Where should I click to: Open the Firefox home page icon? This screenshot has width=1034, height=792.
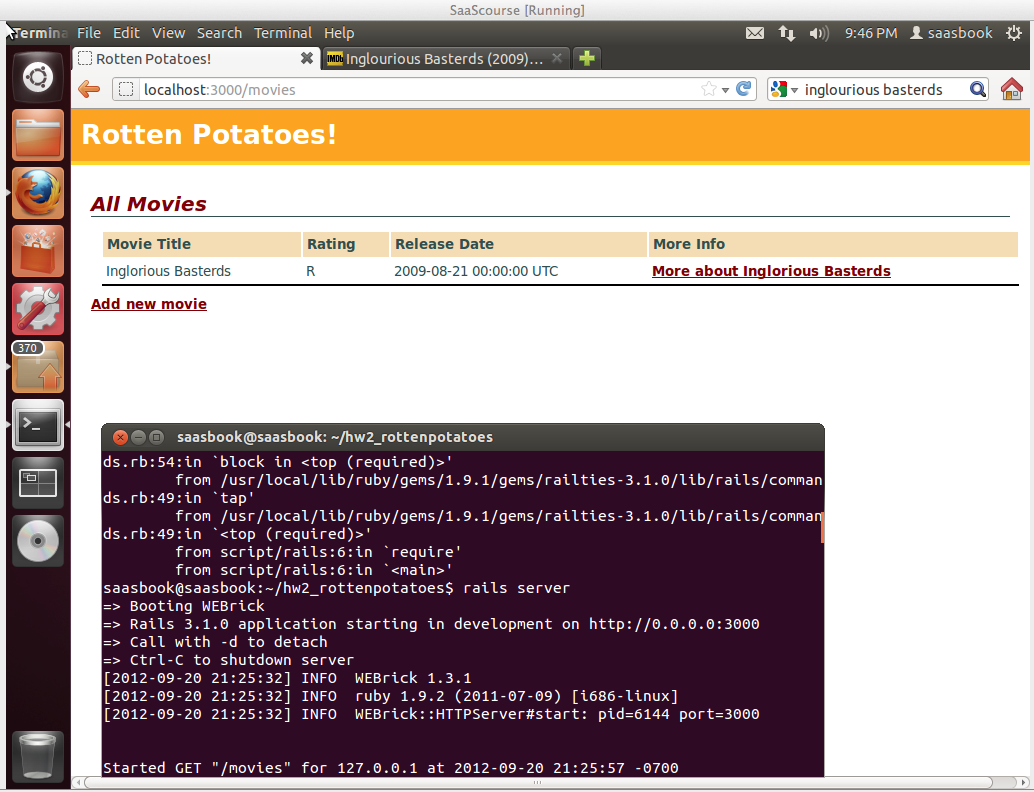point(1011,89)
